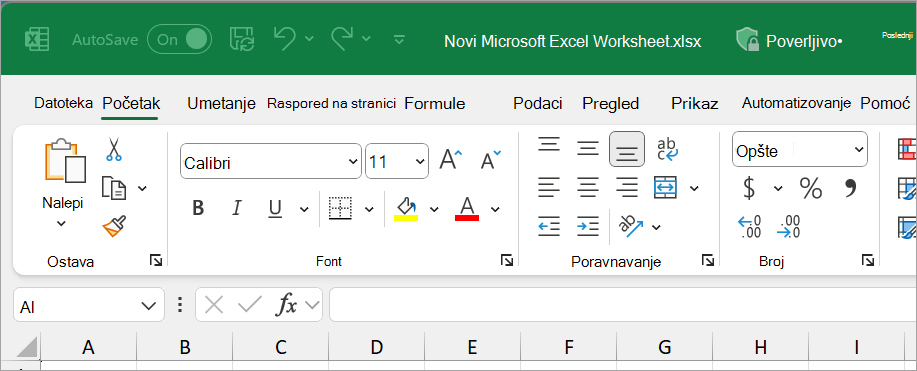The image size is (917, 371).
Task: Switch to the Pregled tab
Action: [x=611, y=104]
